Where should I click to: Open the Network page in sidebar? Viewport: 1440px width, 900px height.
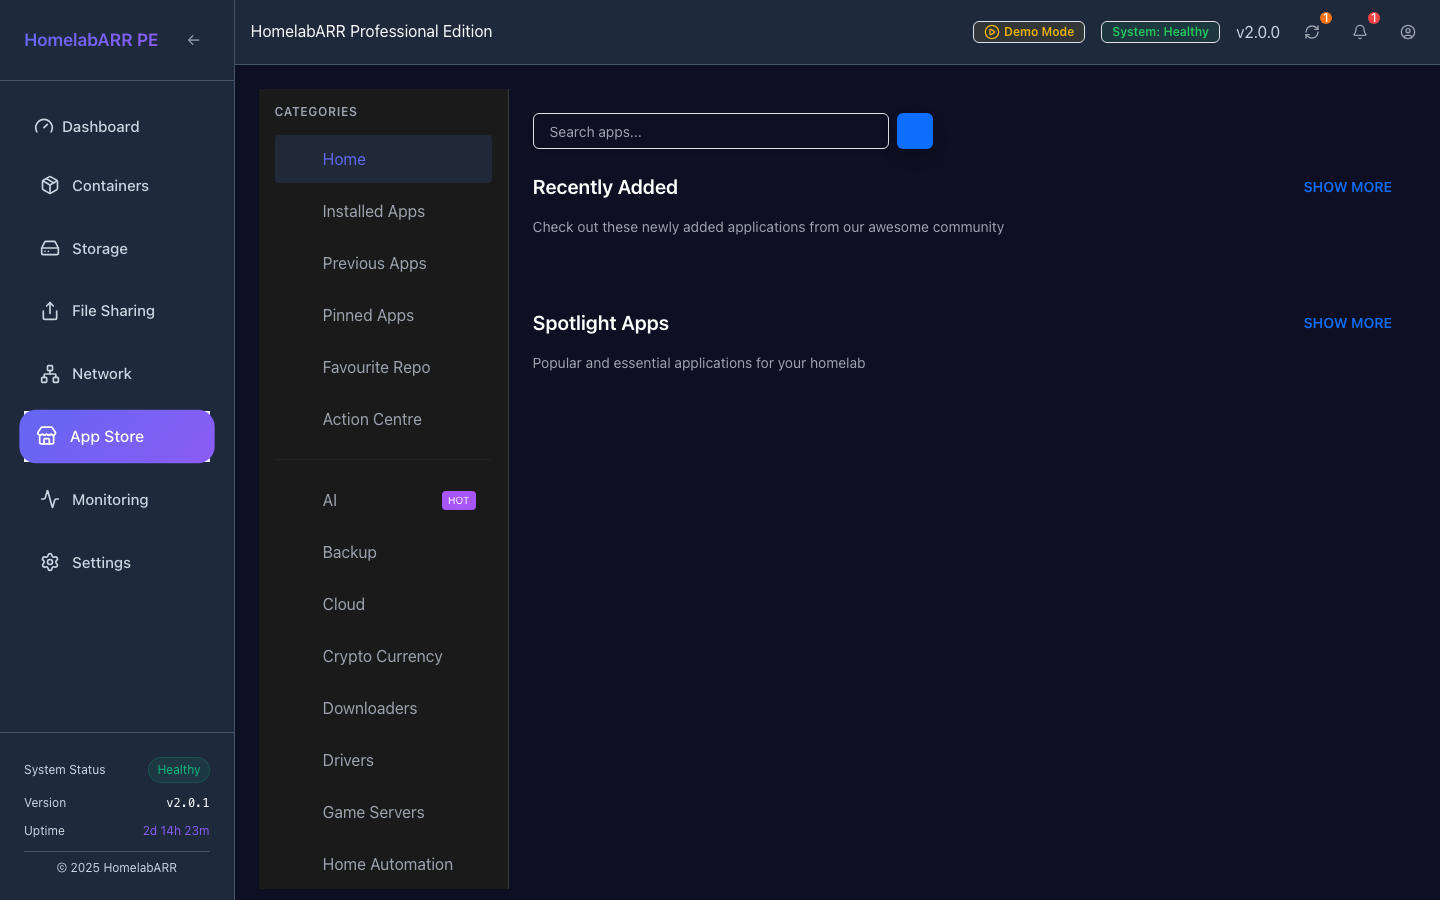(101, 374)
